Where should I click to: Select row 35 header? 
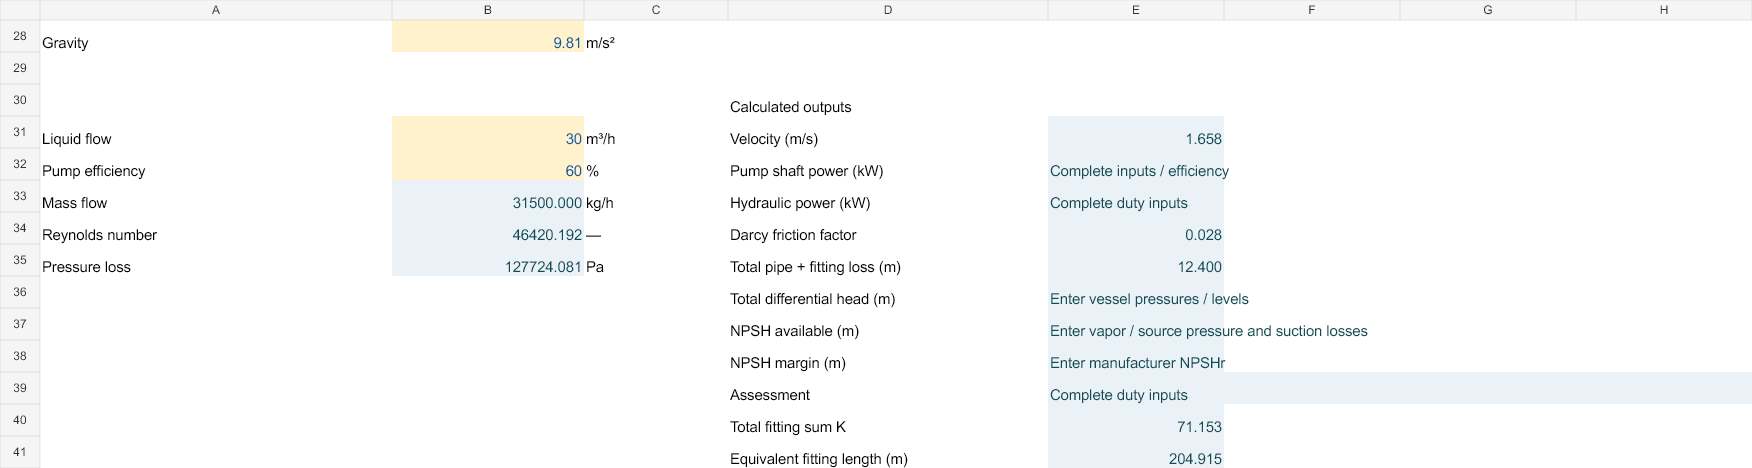tap(20, 260)
